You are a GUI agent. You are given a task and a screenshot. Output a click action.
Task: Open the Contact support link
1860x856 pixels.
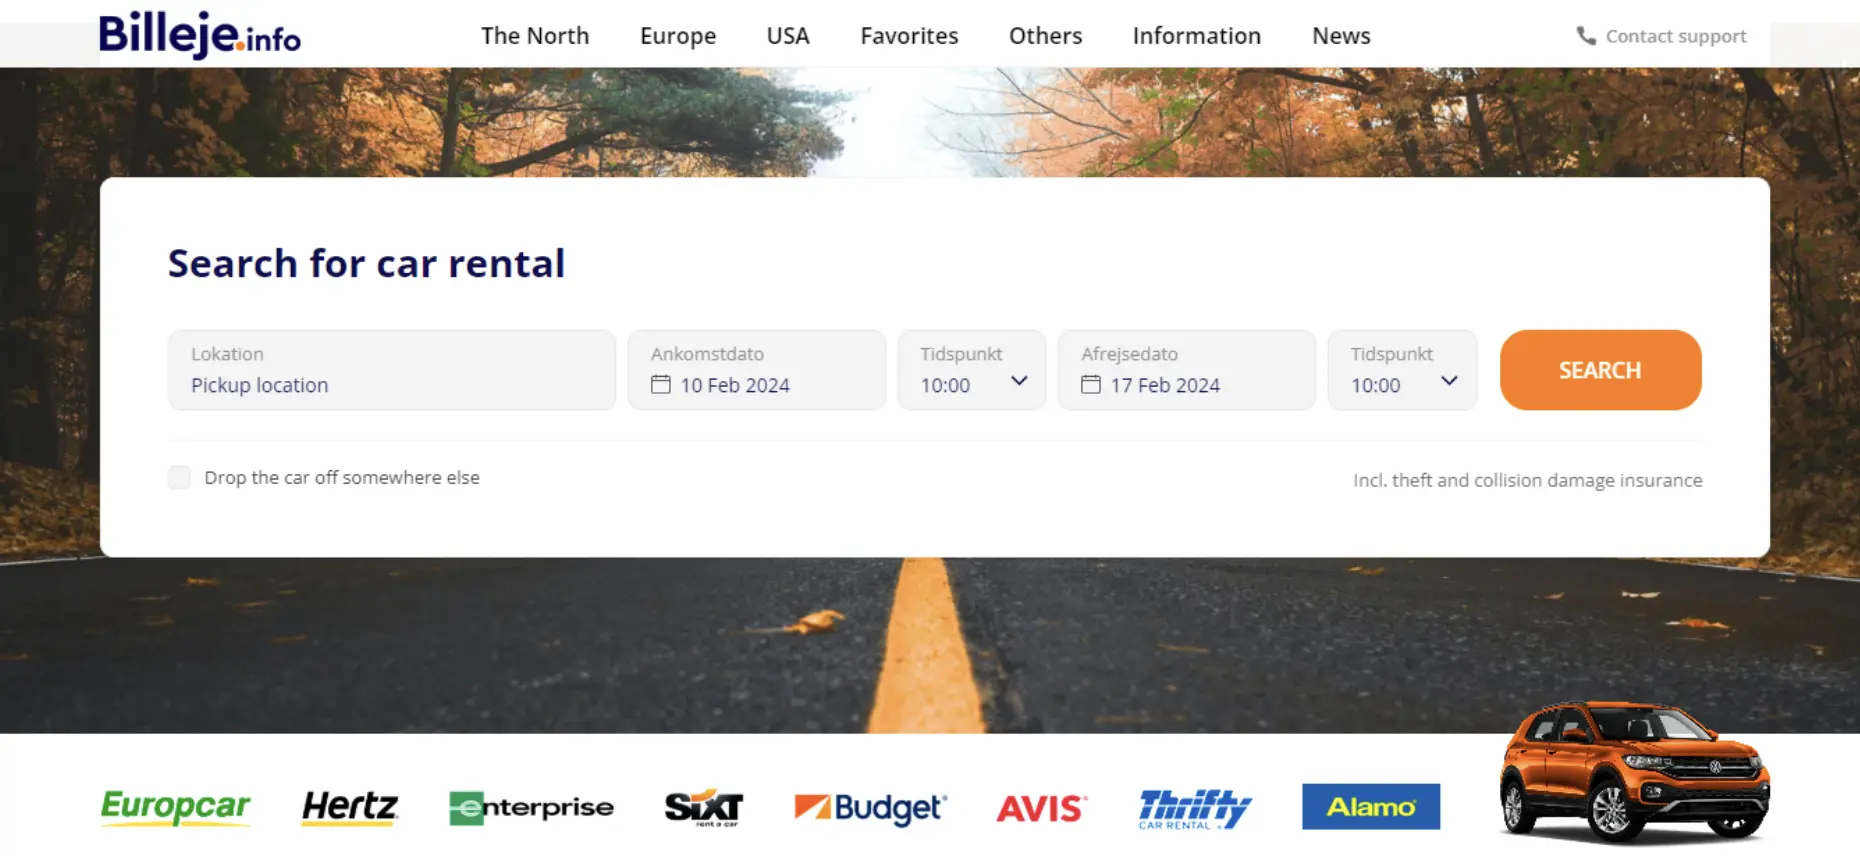(x=1675, y=36)
